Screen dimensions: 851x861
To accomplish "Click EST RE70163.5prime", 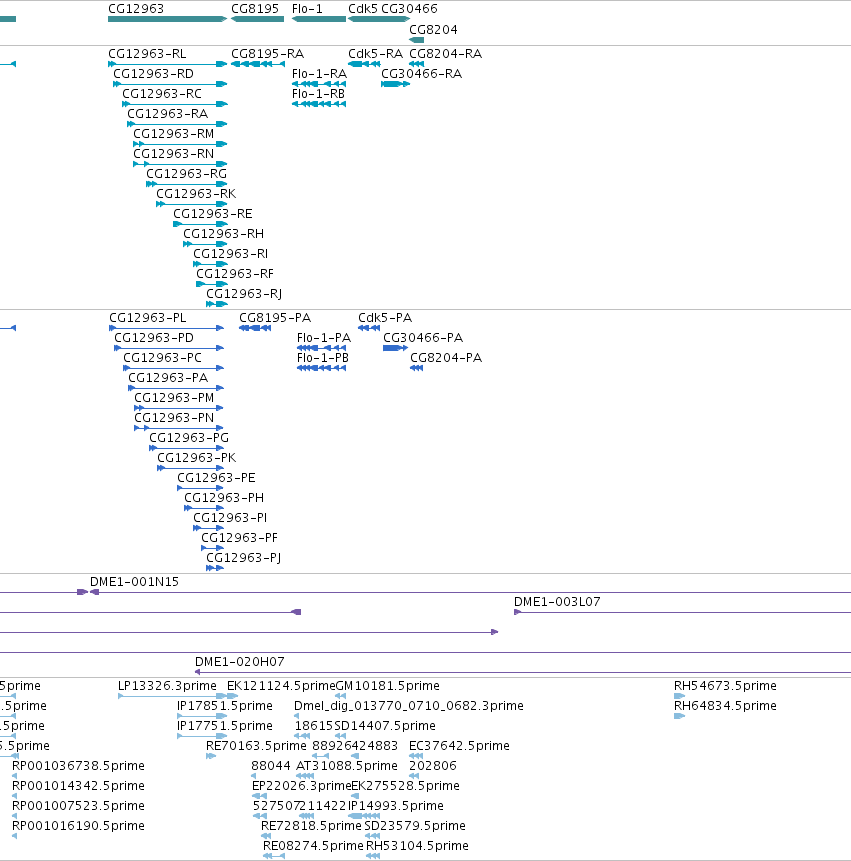I will 211,756.
